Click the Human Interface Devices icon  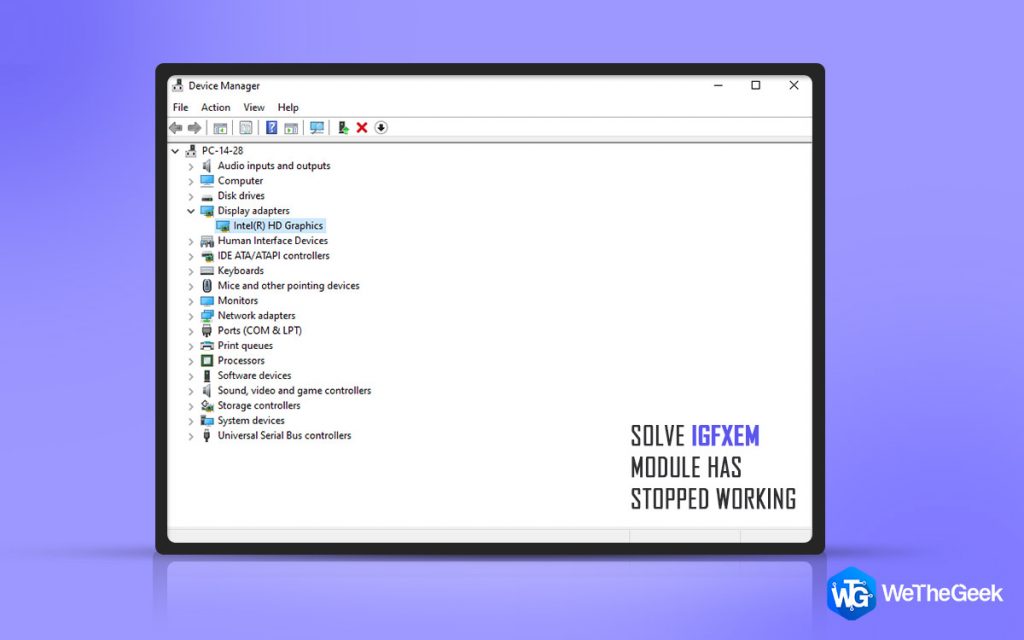coord(207,241)
